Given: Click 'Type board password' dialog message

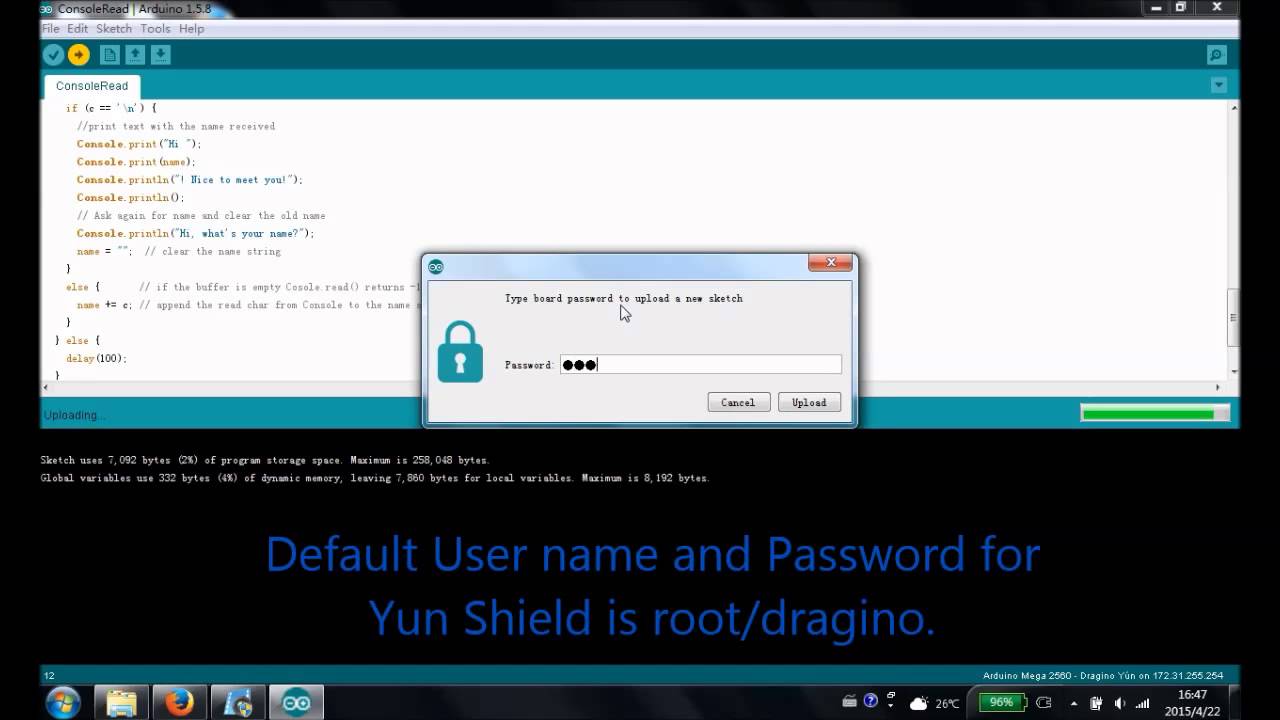Looking at the screenshot, I should pos(623,298).
